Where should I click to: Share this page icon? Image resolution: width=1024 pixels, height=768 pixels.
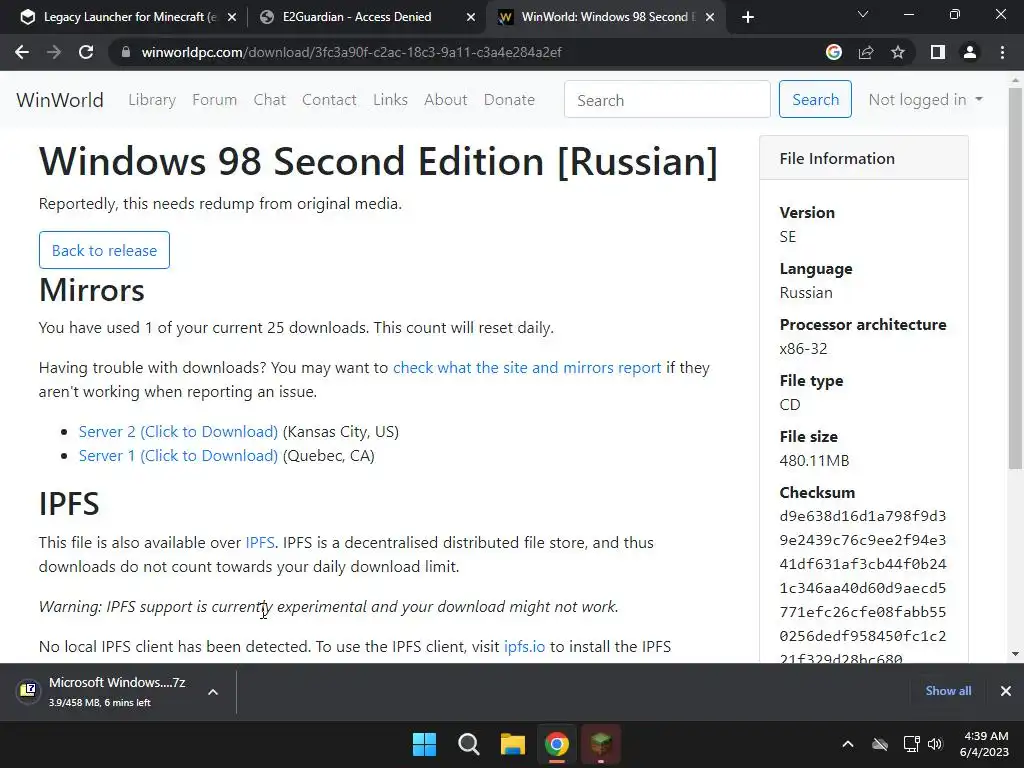pos(866,52)
